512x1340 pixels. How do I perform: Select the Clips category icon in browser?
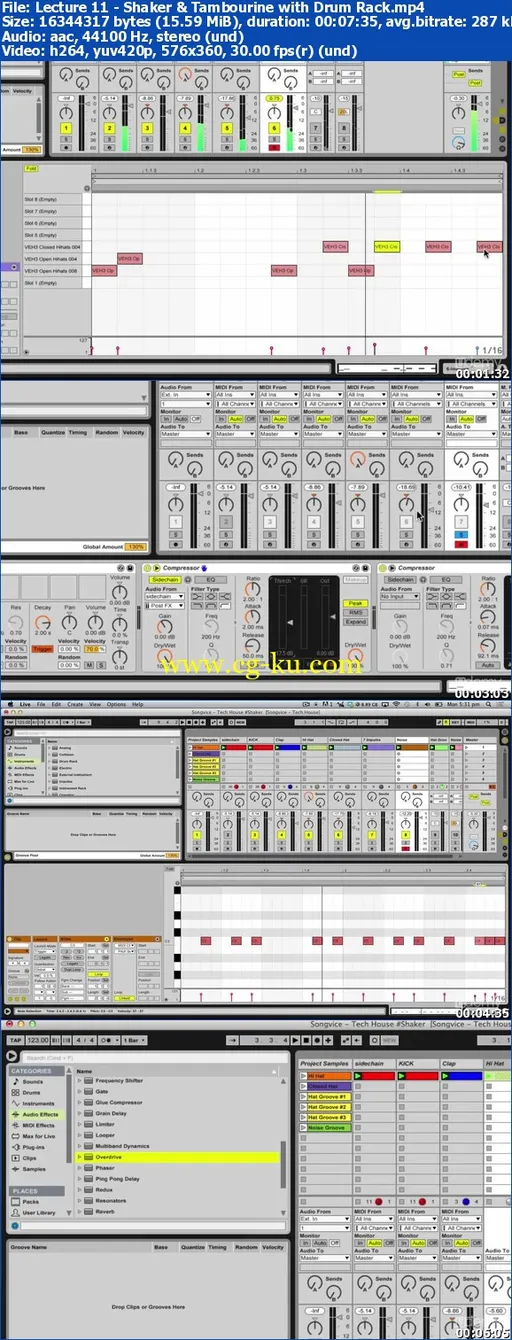click(x=16, y=1158)
